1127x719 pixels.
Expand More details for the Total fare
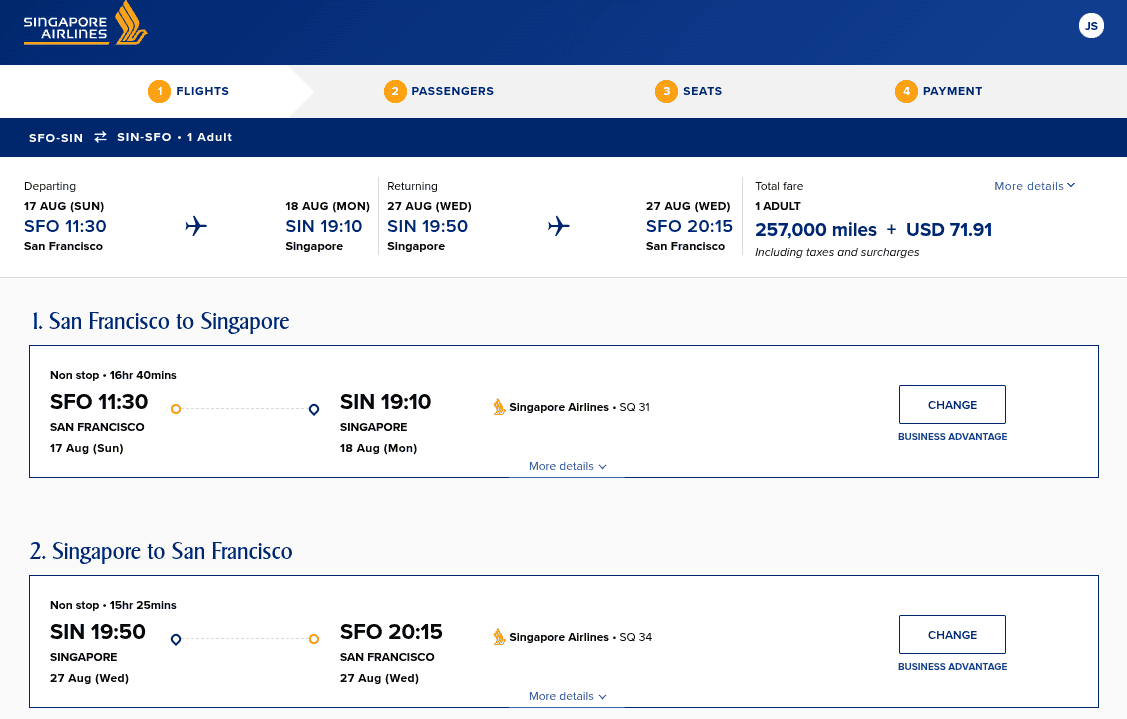coord(1034,186)
